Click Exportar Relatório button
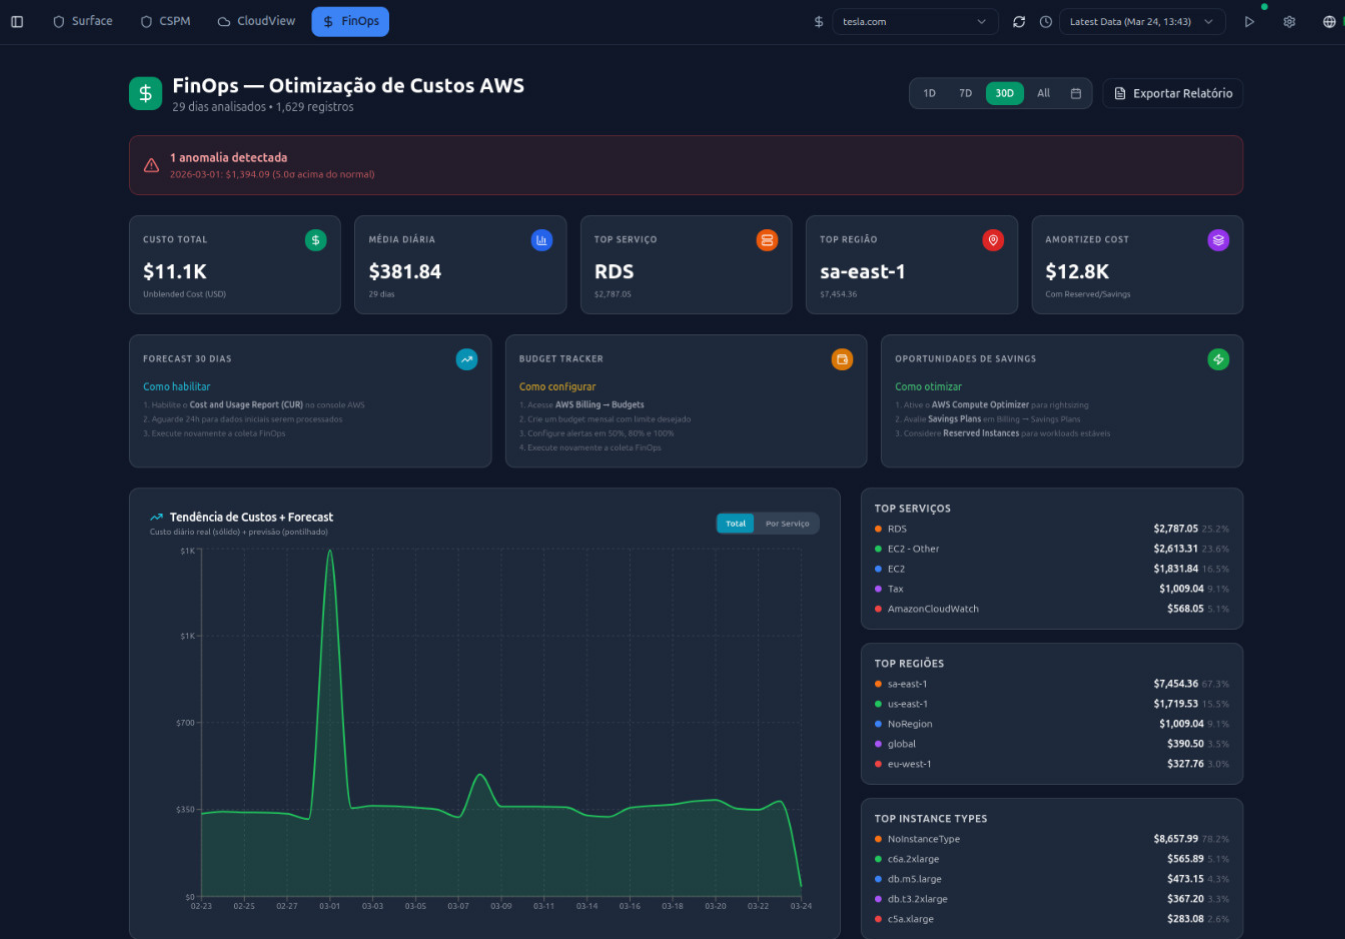Screen dimensions: 1345x939 pyautogui.click(x=1172, y=93)
